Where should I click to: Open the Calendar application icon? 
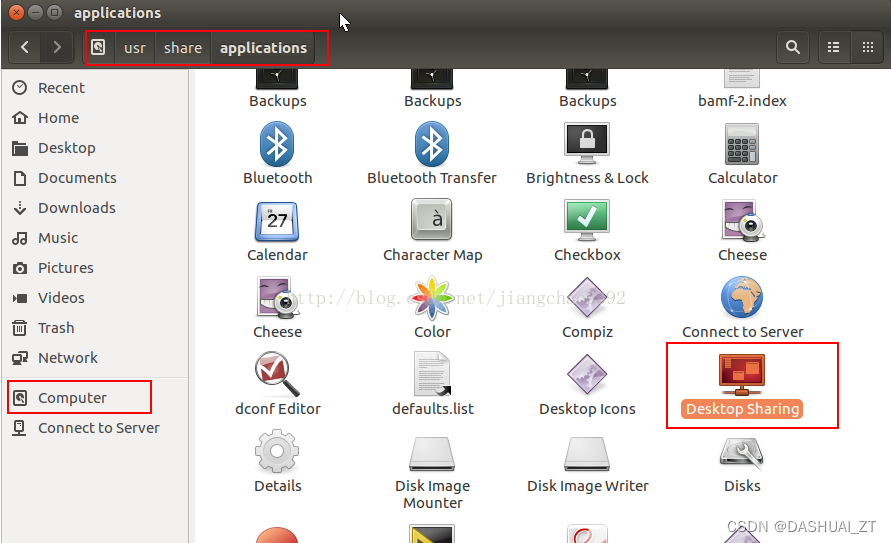coord(277,222)
